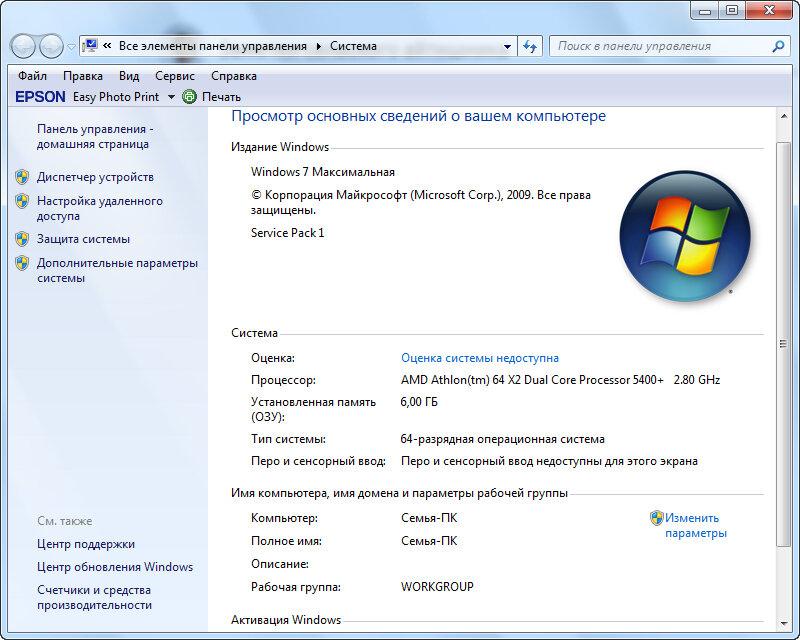Click 'Изменить параметры' link
This screenshot has width=800, height=640.
(695, 525)
